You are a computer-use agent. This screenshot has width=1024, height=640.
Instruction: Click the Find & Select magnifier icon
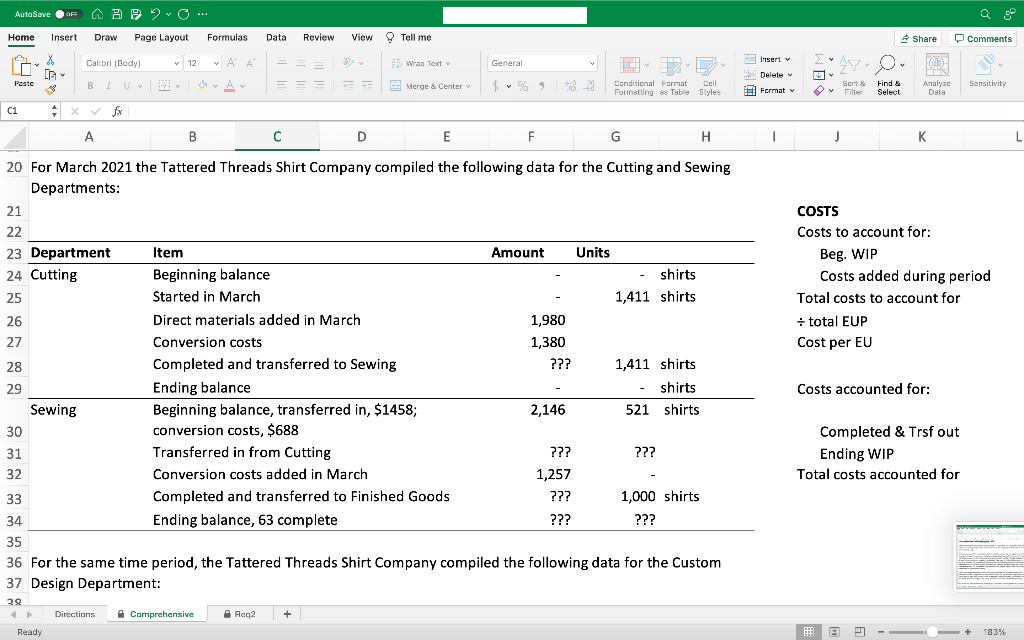tap(887, 64)
